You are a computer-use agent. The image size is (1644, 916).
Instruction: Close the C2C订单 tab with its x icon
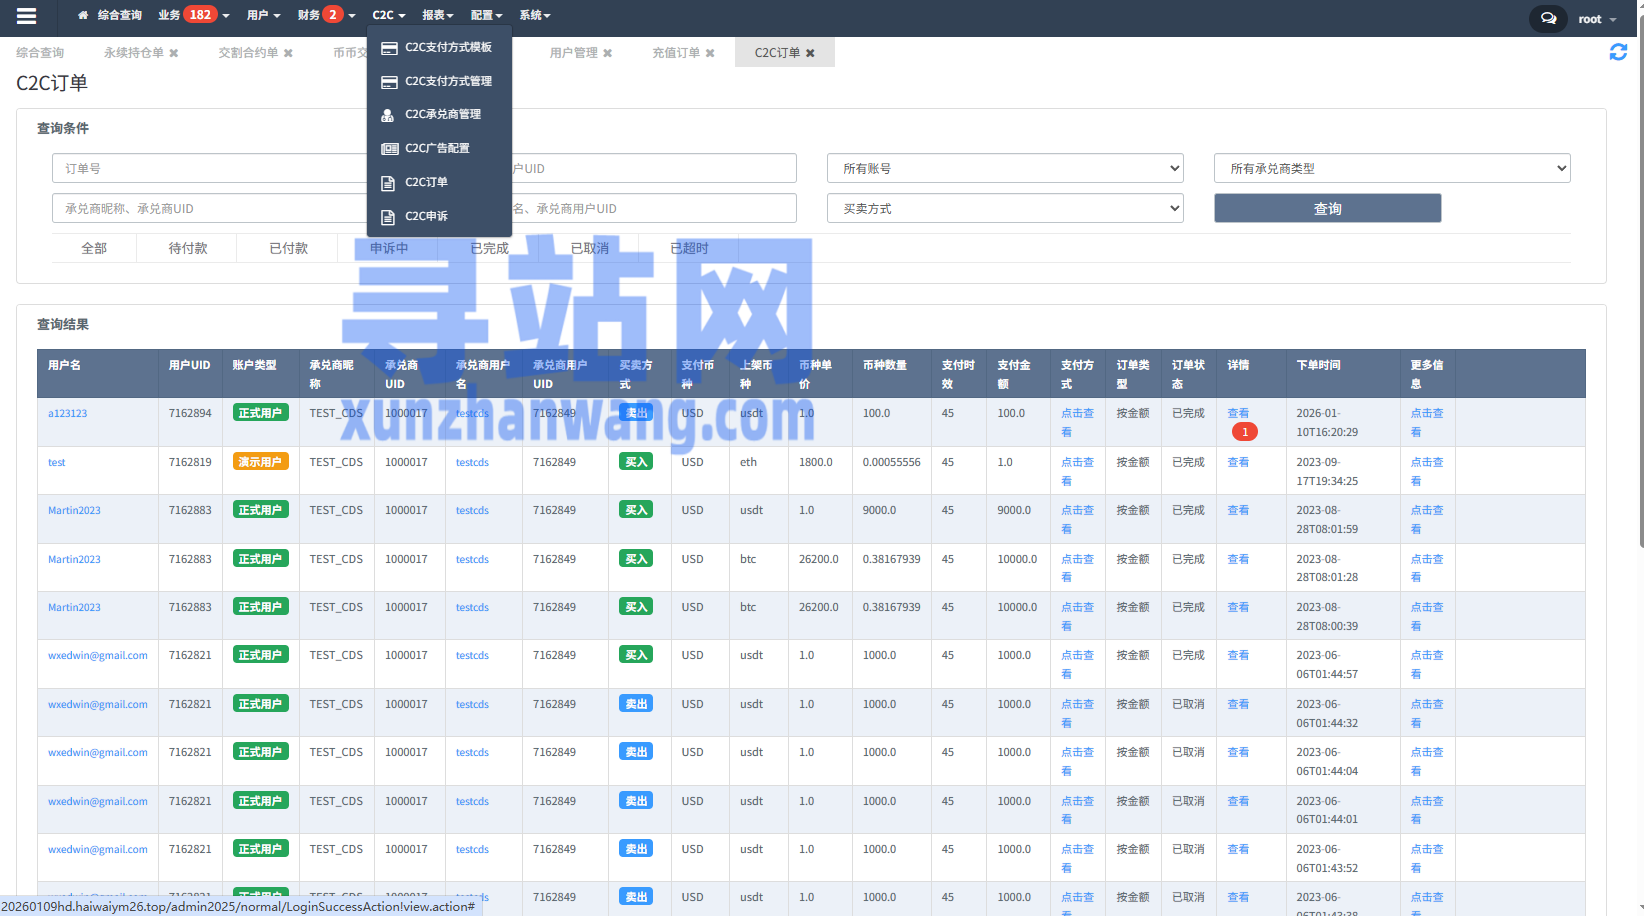pyautogui.click(x=810, y=53)
